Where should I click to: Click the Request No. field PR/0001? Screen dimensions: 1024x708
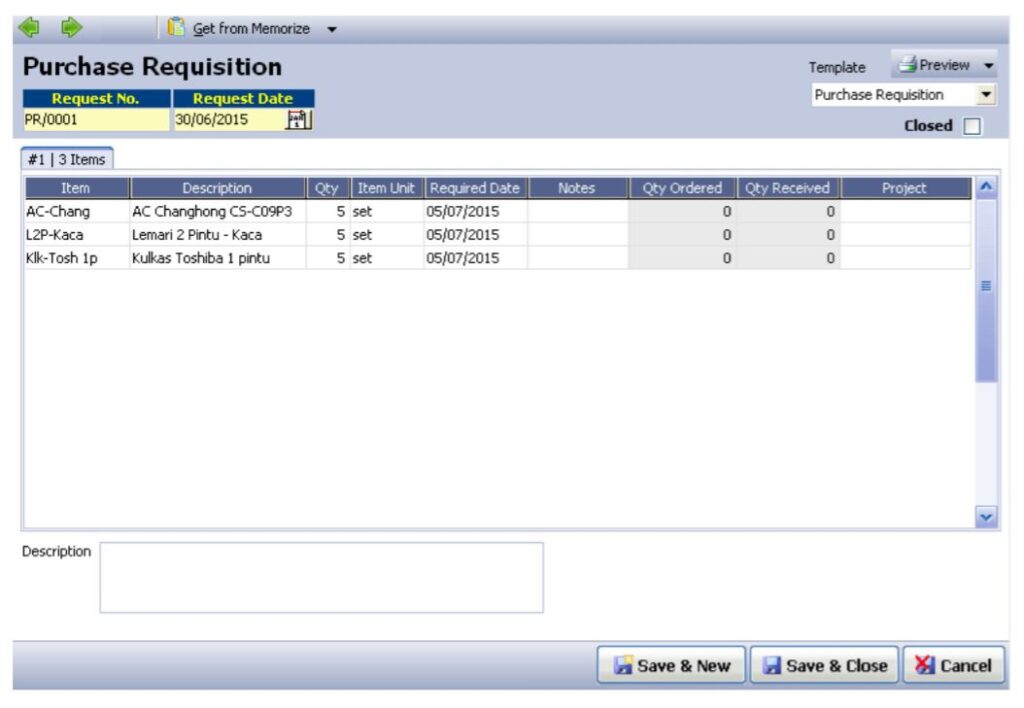(96, 120)
